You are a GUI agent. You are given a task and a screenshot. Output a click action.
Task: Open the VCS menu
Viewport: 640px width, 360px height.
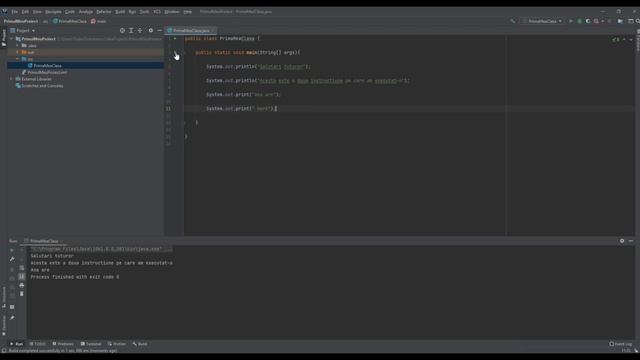[x=157, y=12]
